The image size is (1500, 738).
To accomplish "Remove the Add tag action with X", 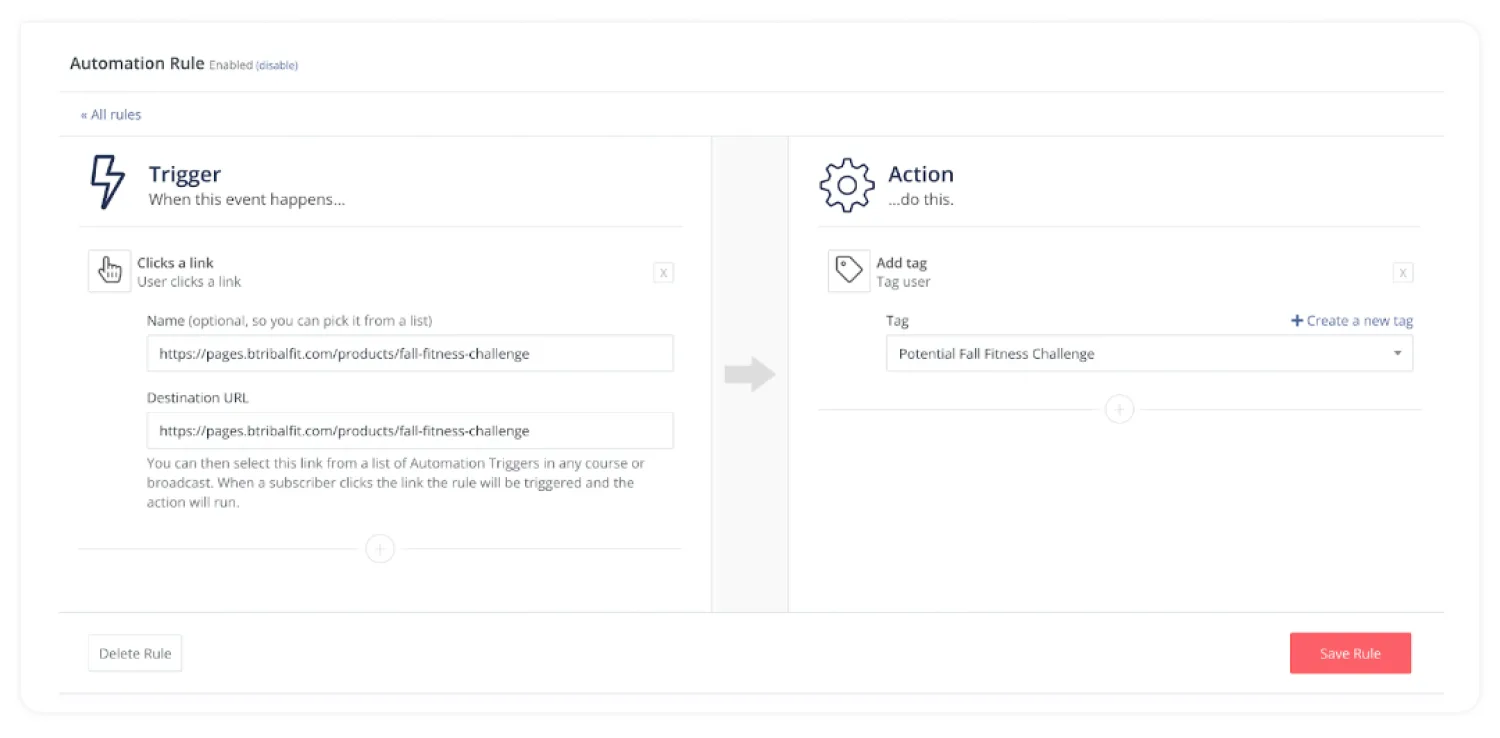I will pyautogui.click(x=1403, y=272).
